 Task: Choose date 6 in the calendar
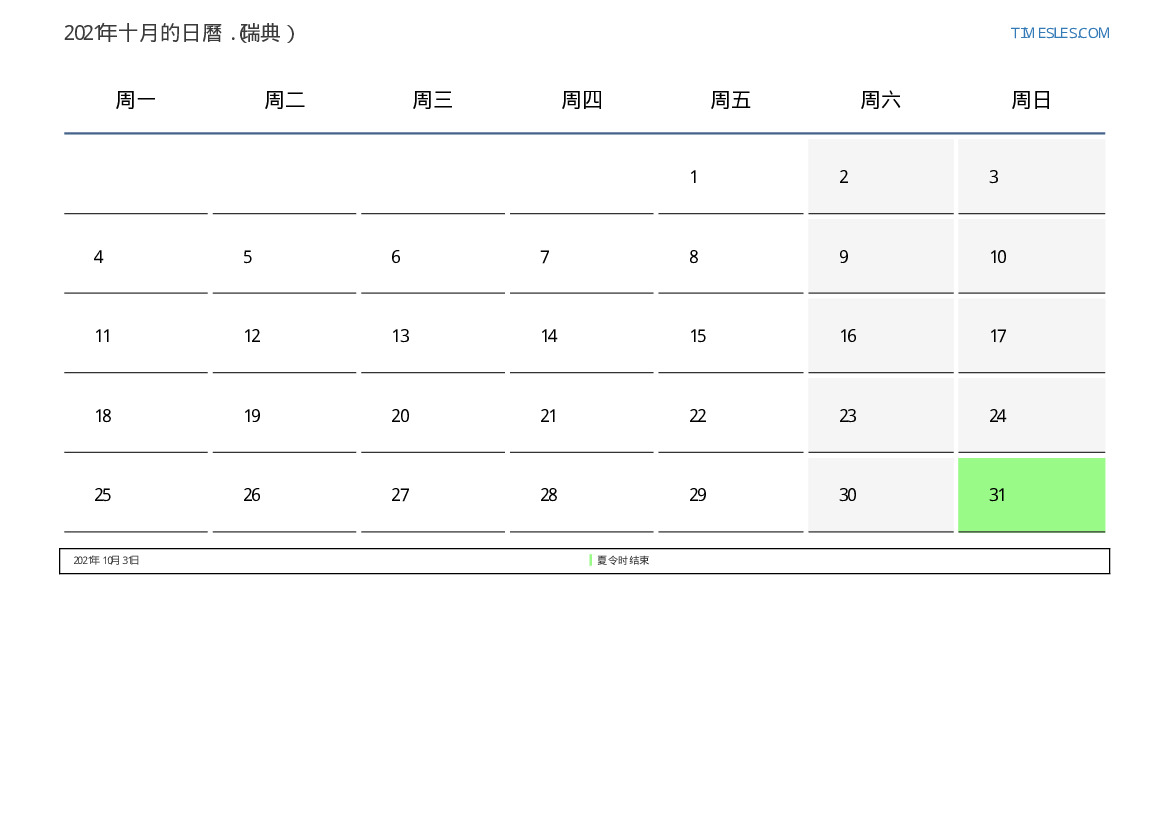(432, 257)
